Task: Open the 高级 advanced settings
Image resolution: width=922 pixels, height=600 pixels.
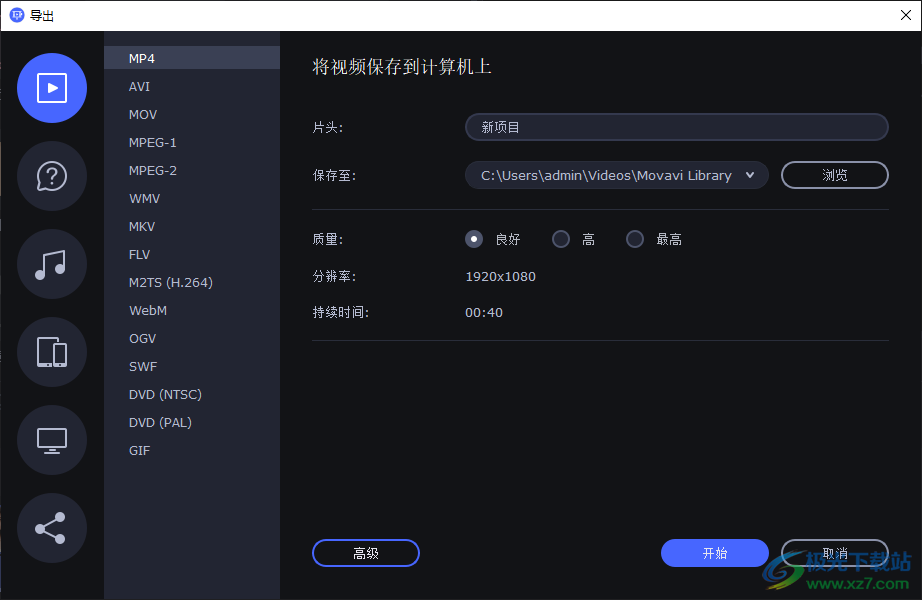Action: tap(365, 552)
